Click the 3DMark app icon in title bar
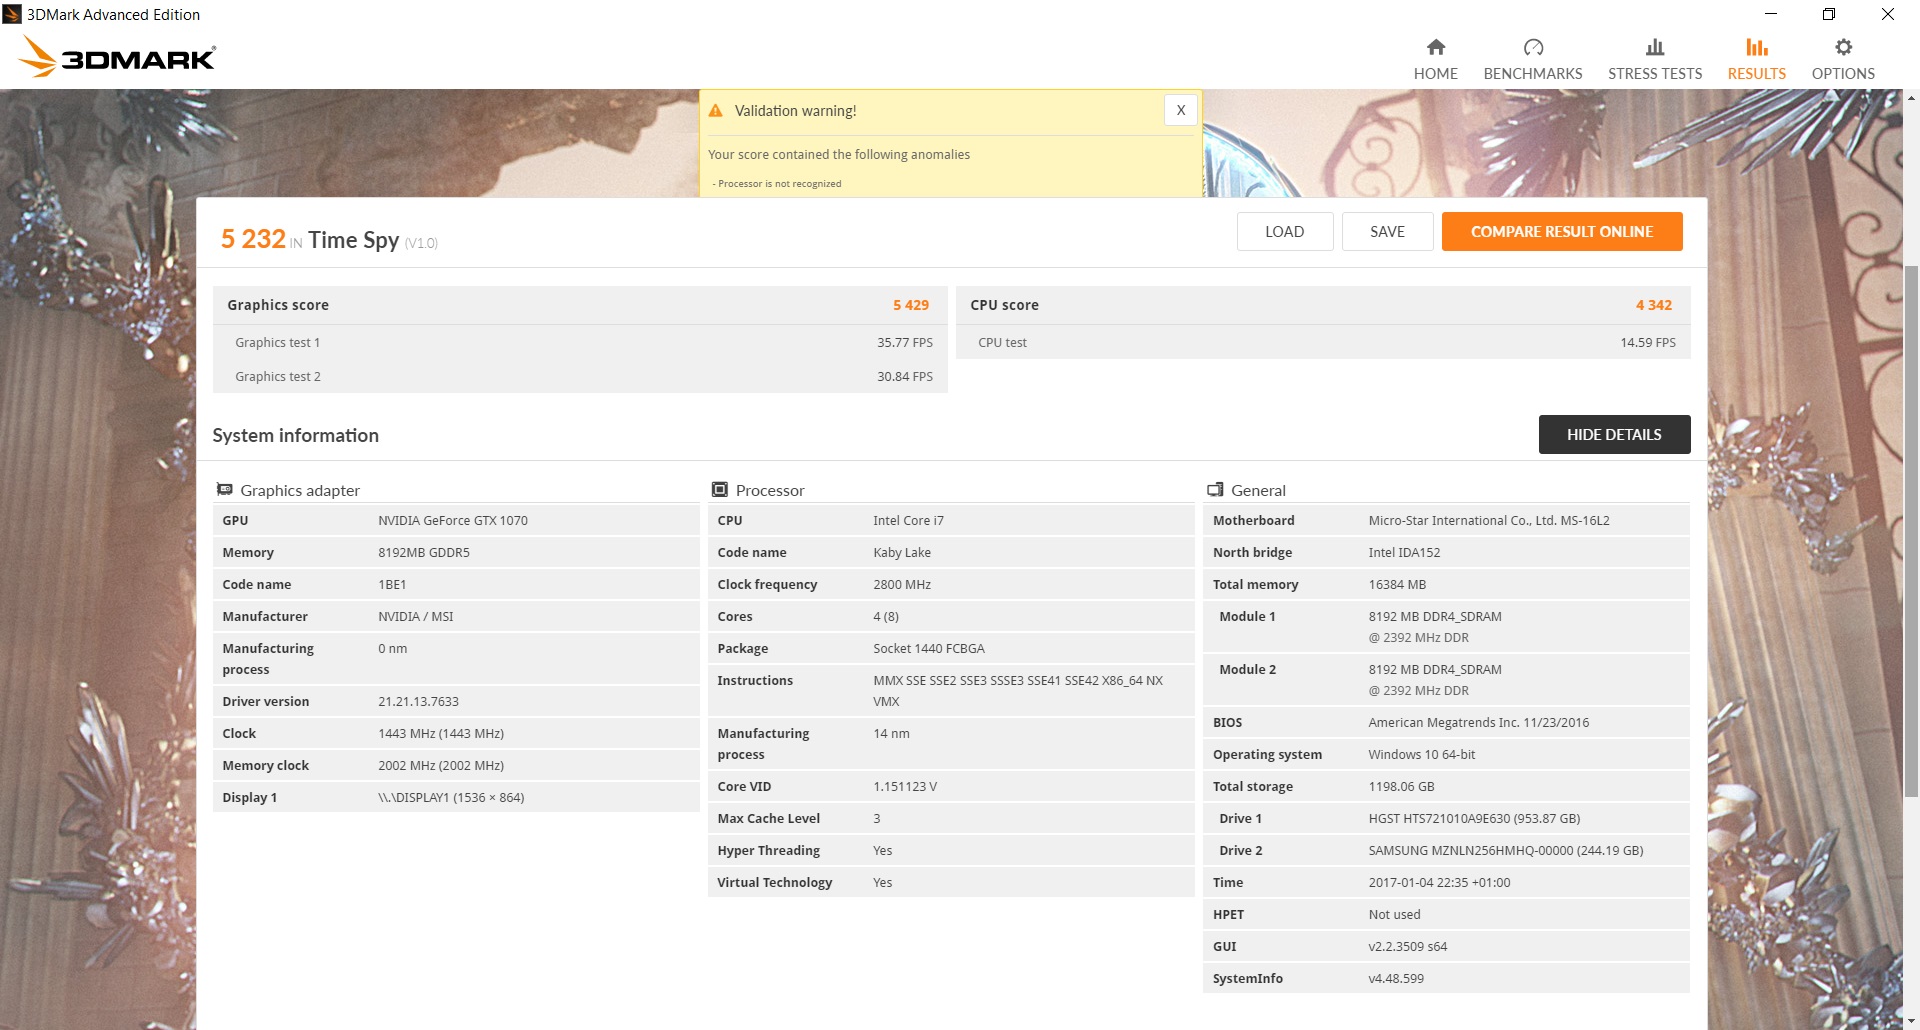Image resolution: width=1920 pixels, height=1030 pixels. point(12,14)
